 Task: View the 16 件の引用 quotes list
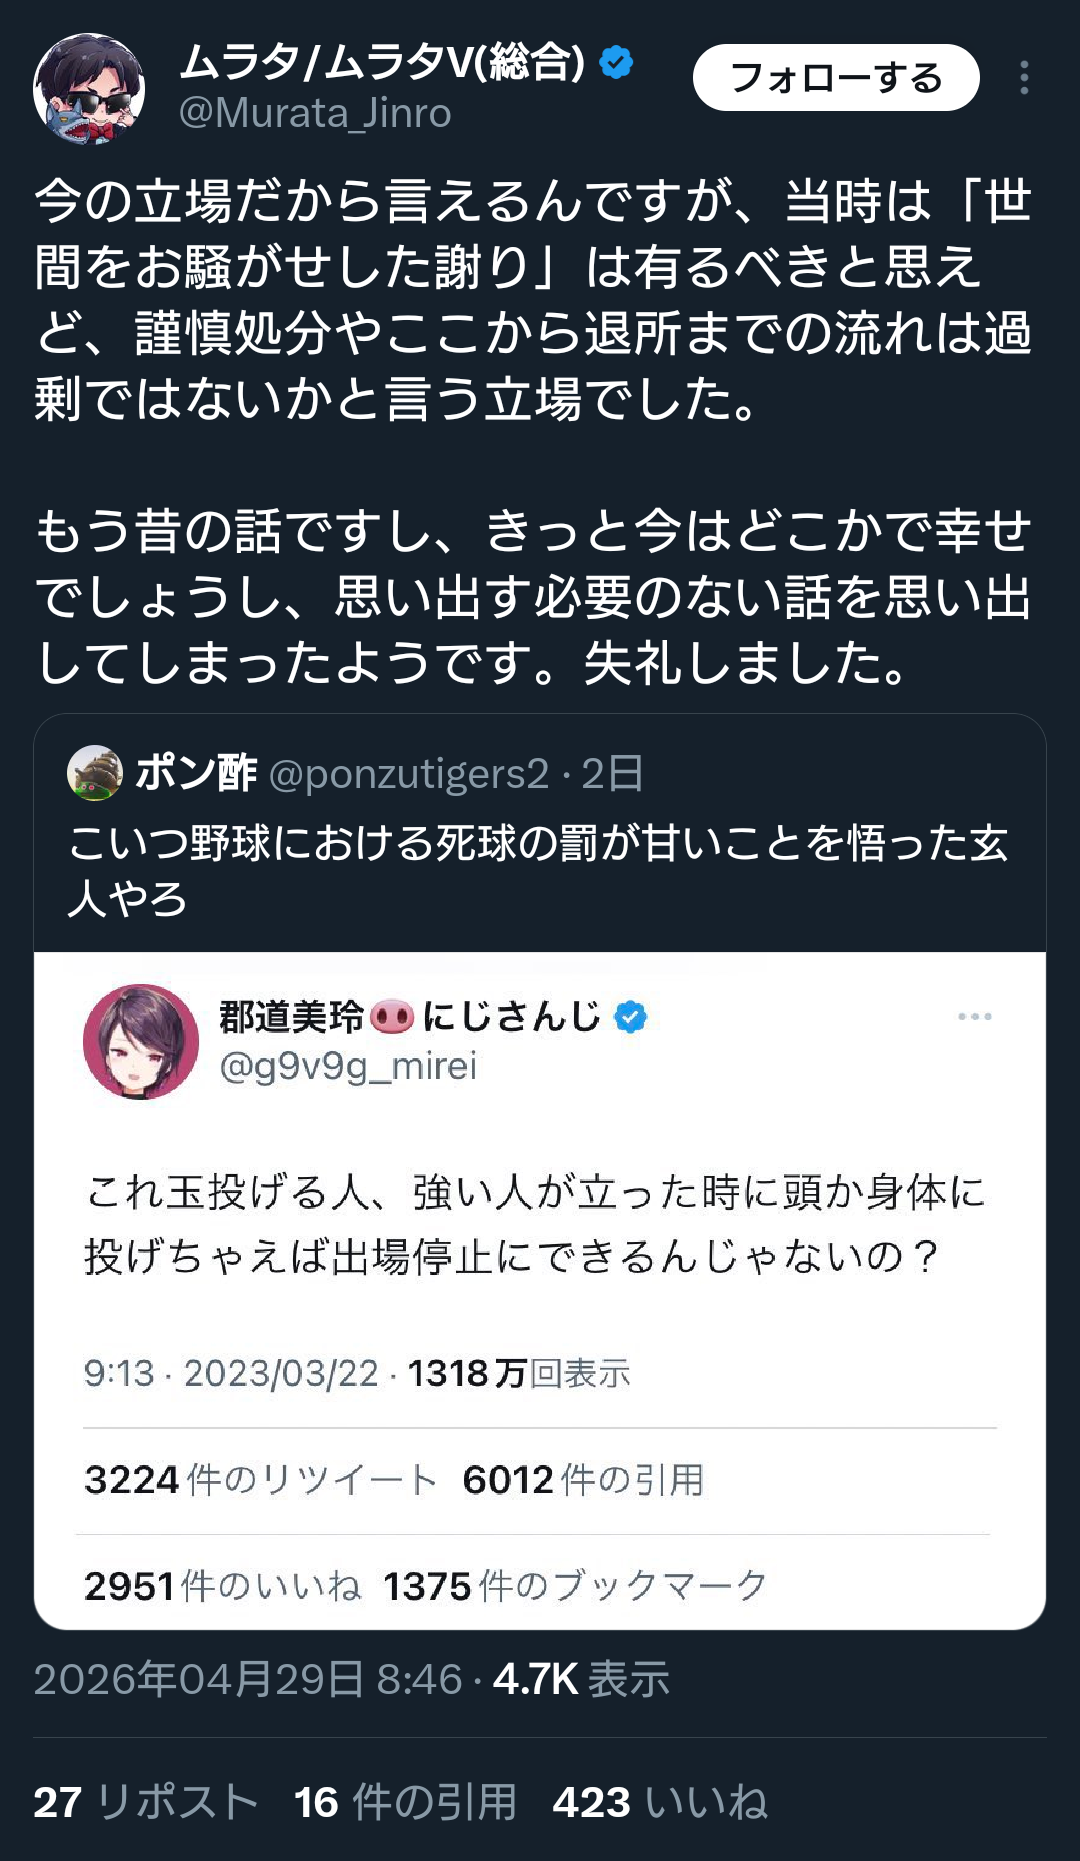click(405, 1802)
